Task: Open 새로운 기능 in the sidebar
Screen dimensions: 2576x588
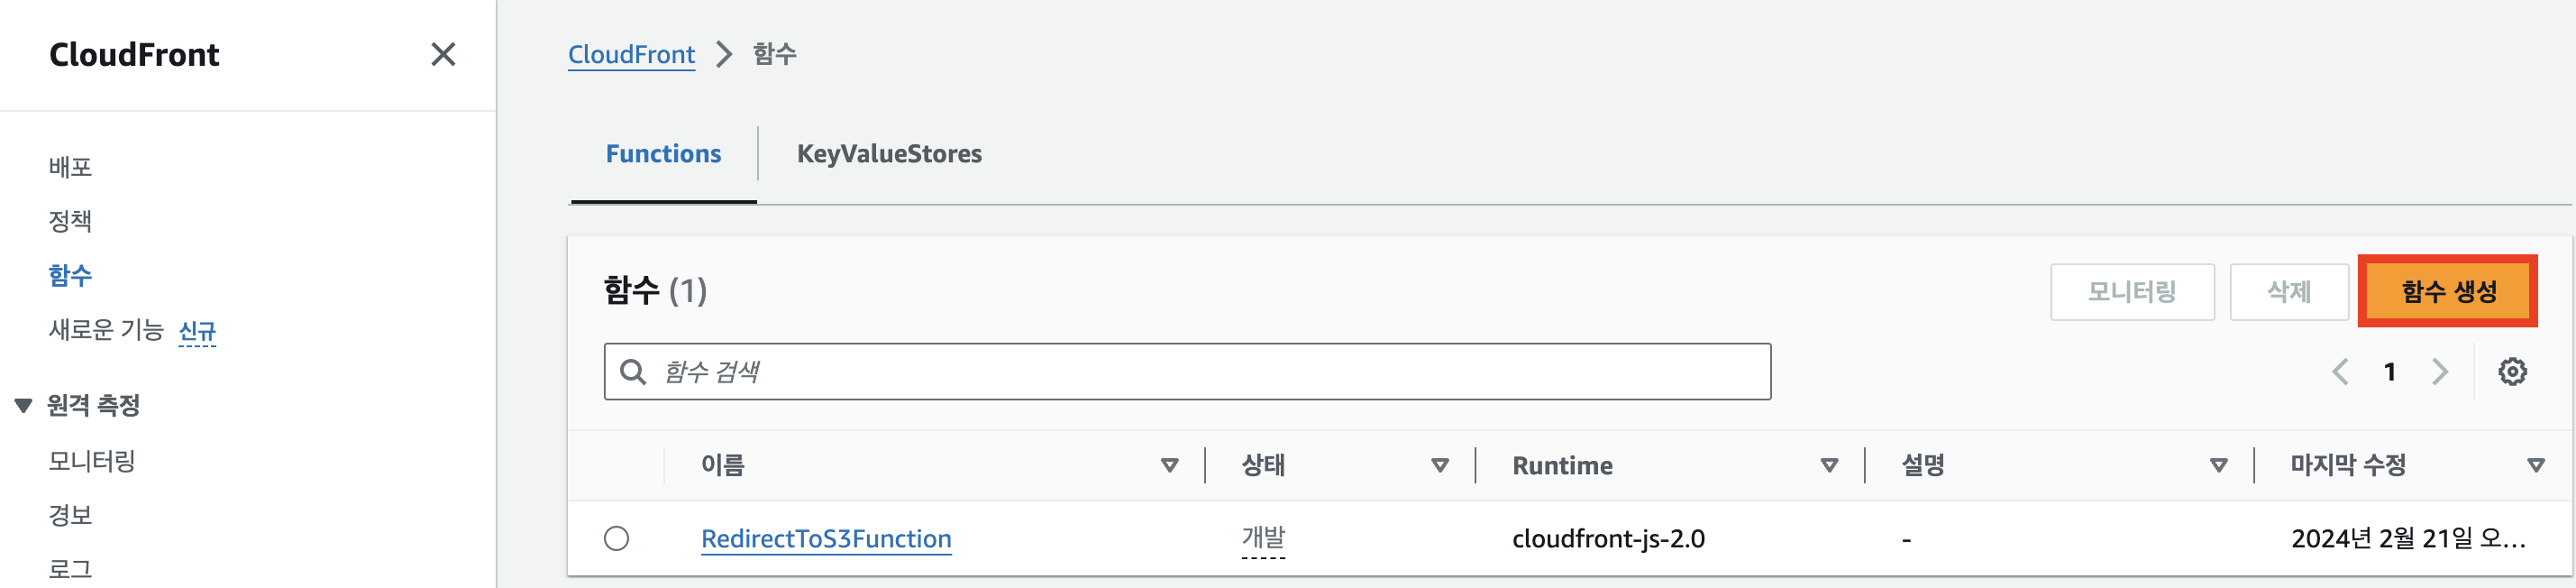Action: (106, 330)
